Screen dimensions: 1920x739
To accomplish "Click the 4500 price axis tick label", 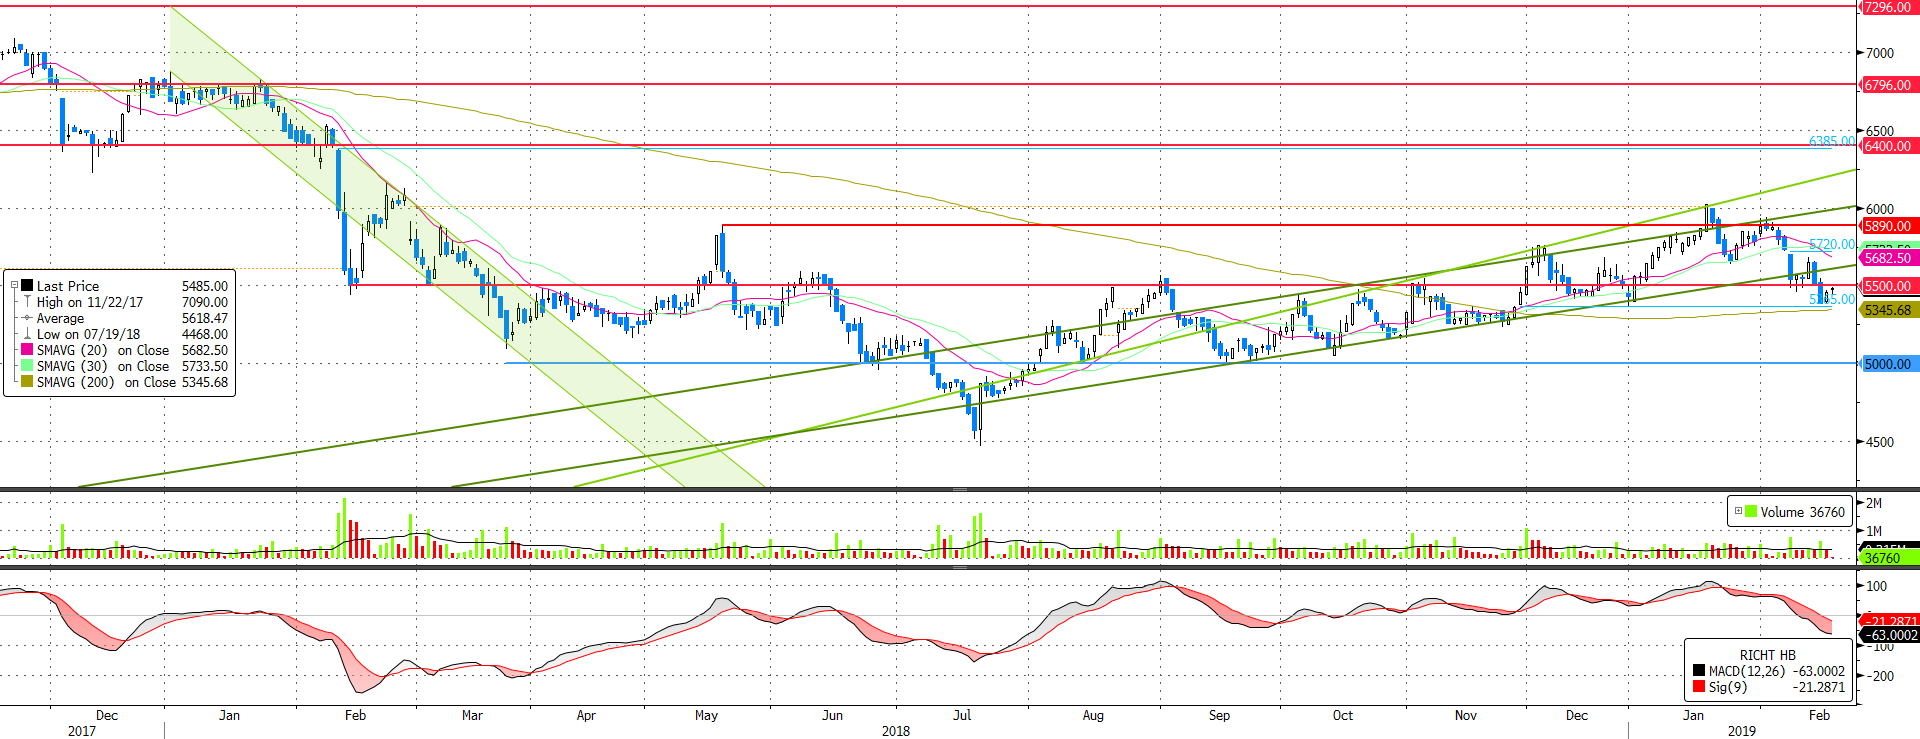I will point(1880,442).
